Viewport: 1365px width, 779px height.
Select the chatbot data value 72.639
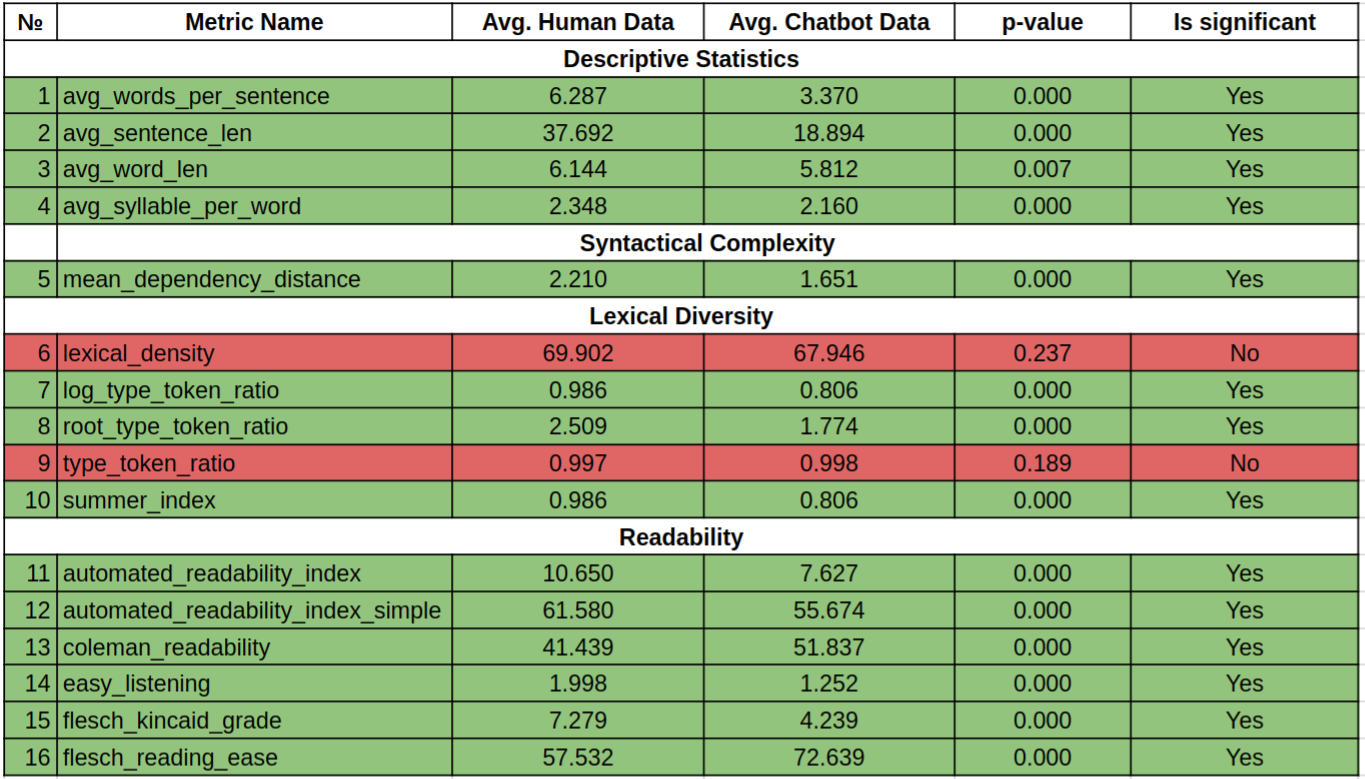pos(829,757)
